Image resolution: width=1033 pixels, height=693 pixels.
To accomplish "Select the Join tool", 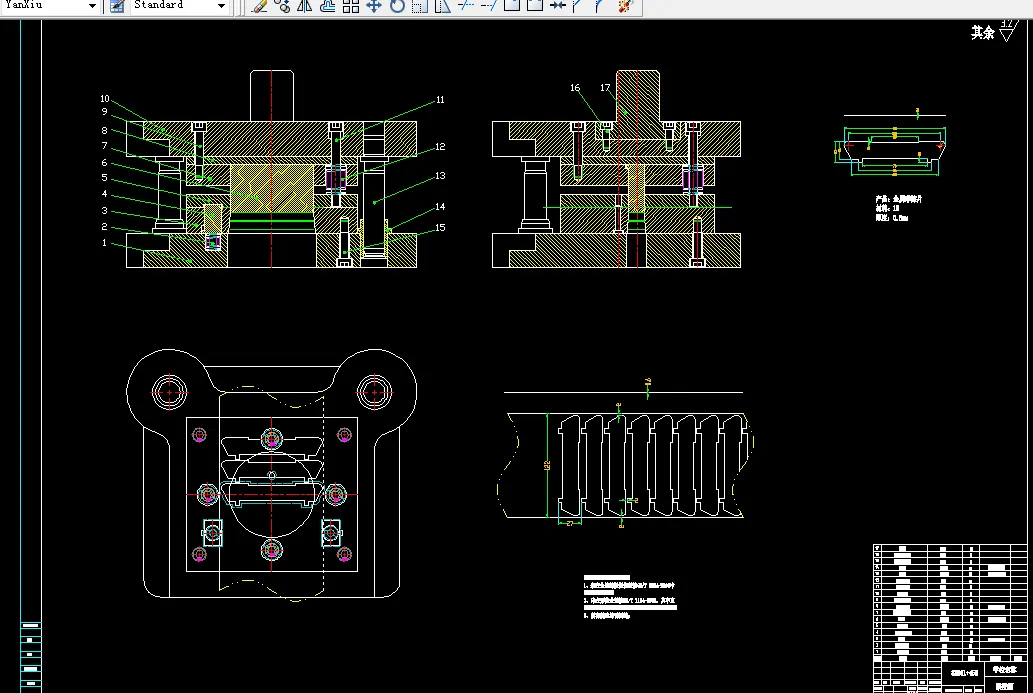I will (558, 6).
